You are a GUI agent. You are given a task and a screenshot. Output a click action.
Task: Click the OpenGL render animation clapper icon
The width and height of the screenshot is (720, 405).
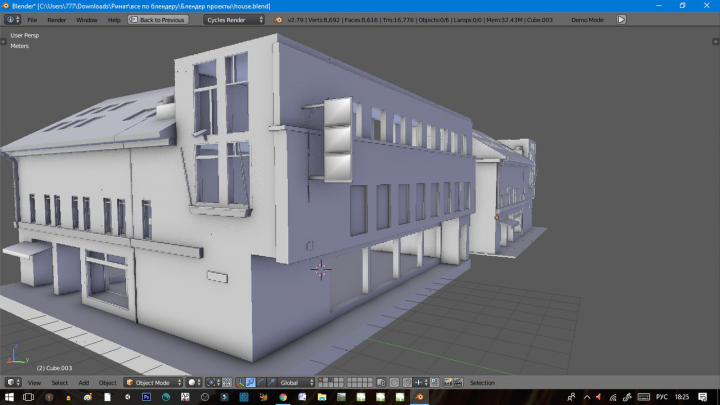[x=458, y=382]
